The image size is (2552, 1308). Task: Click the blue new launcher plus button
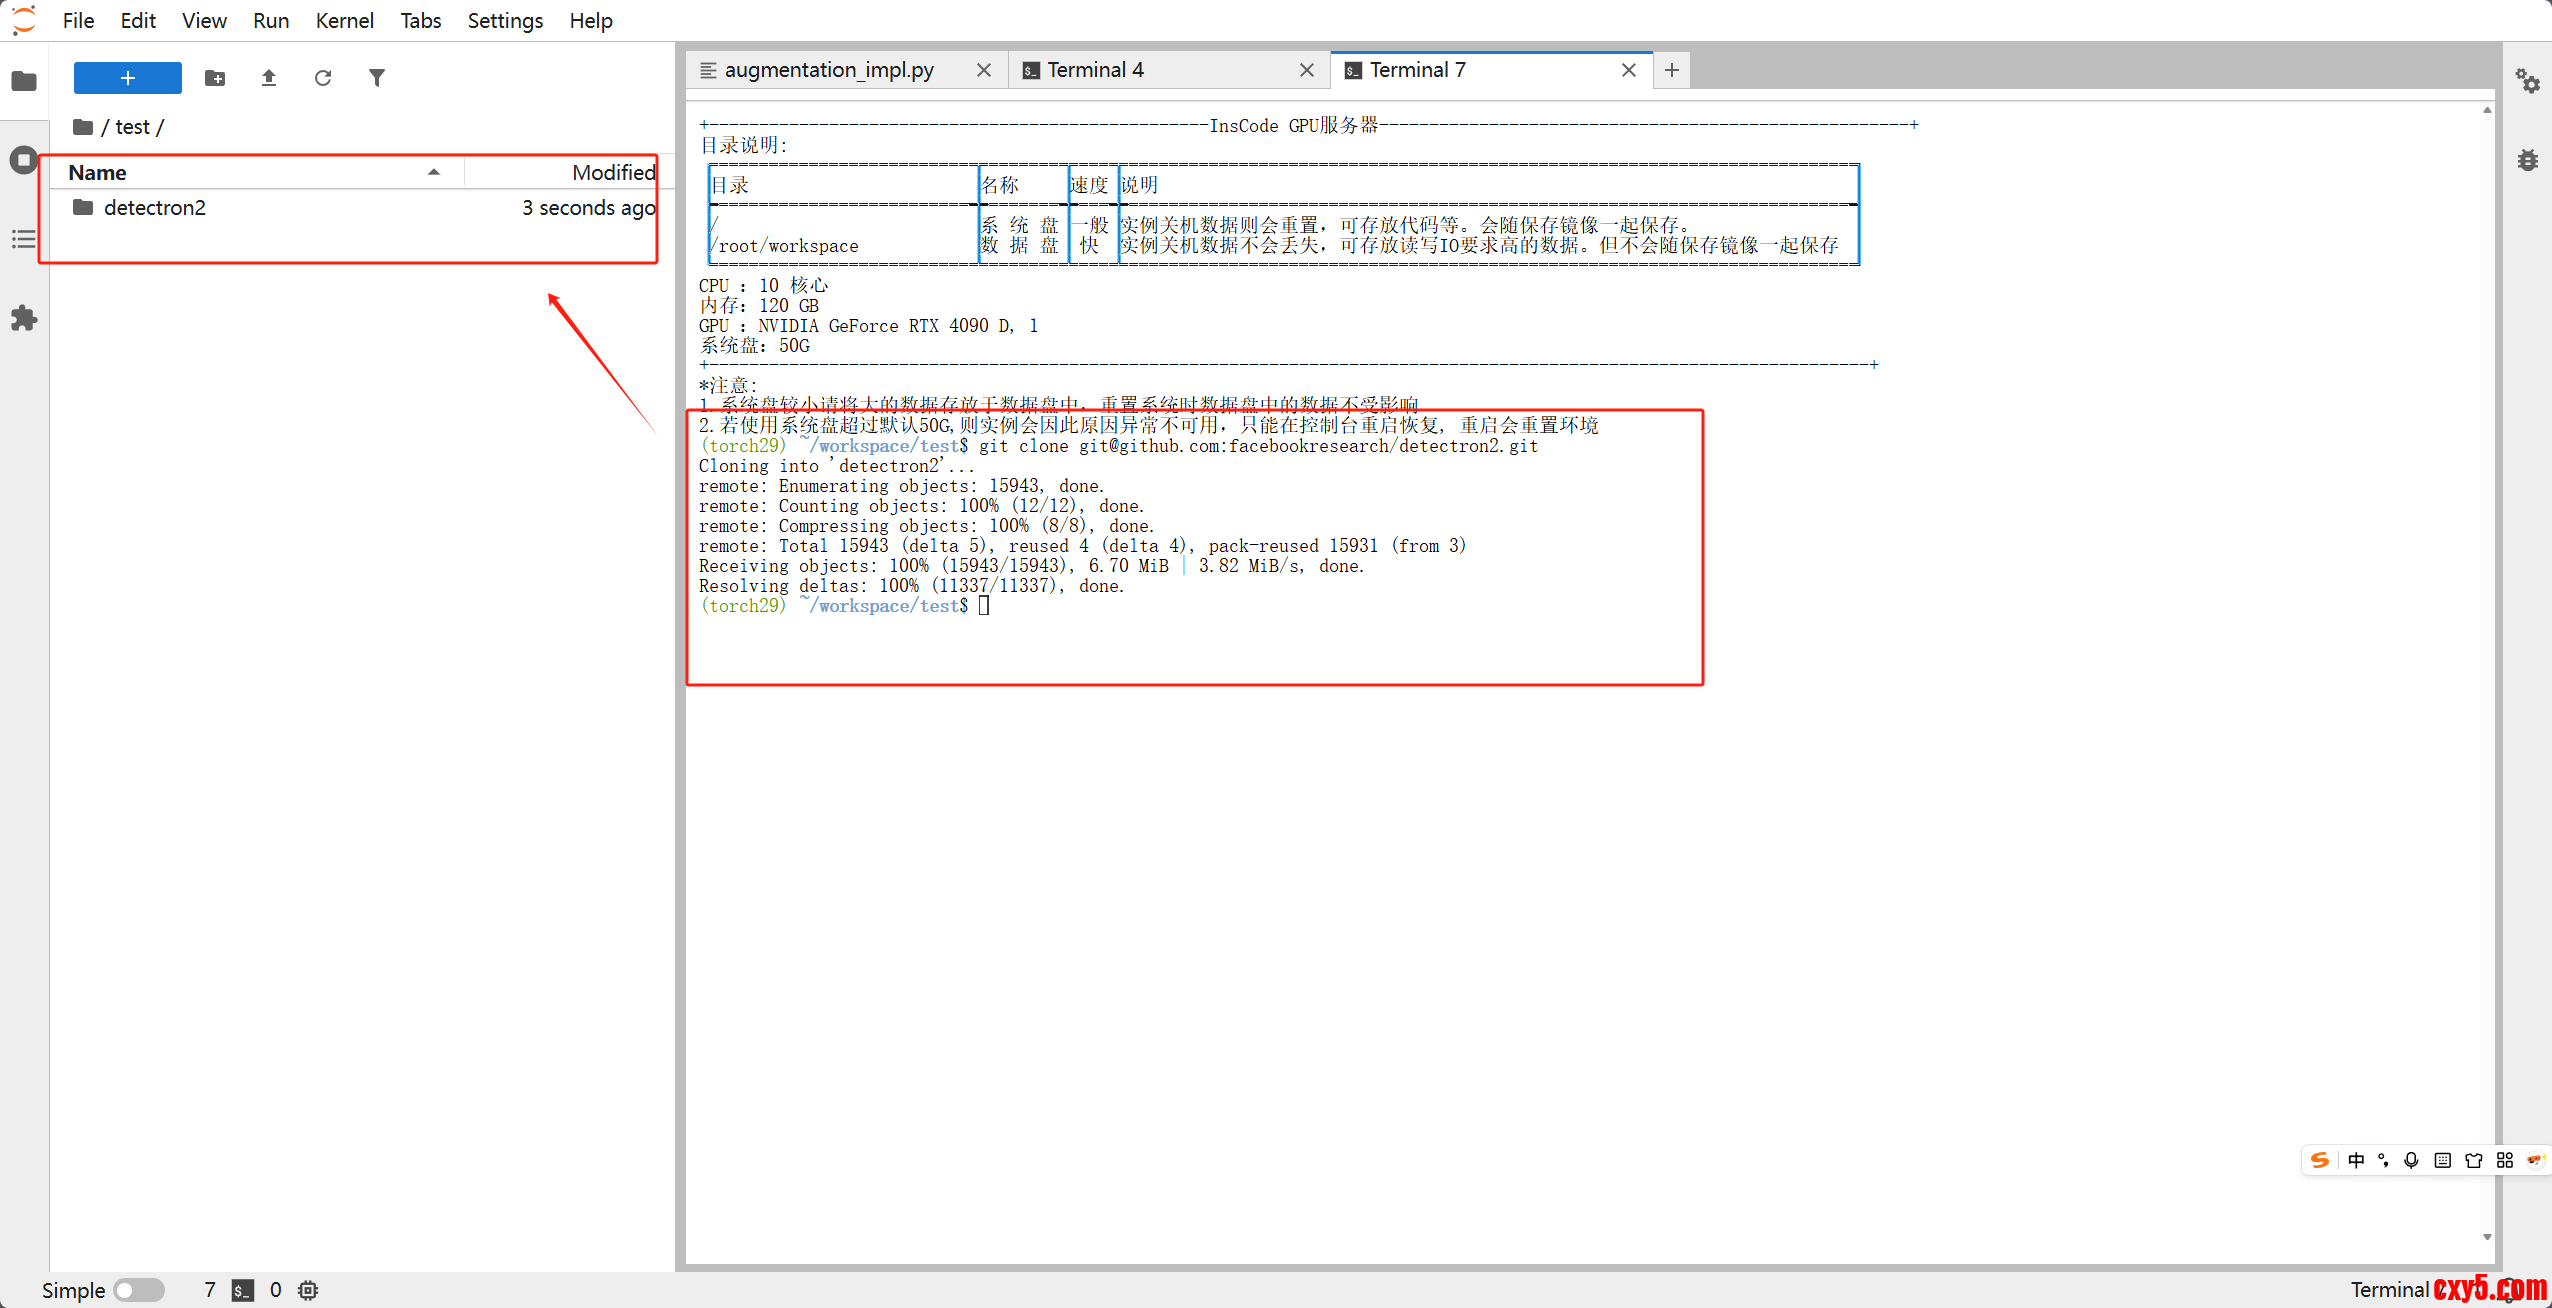click(127, 78)
